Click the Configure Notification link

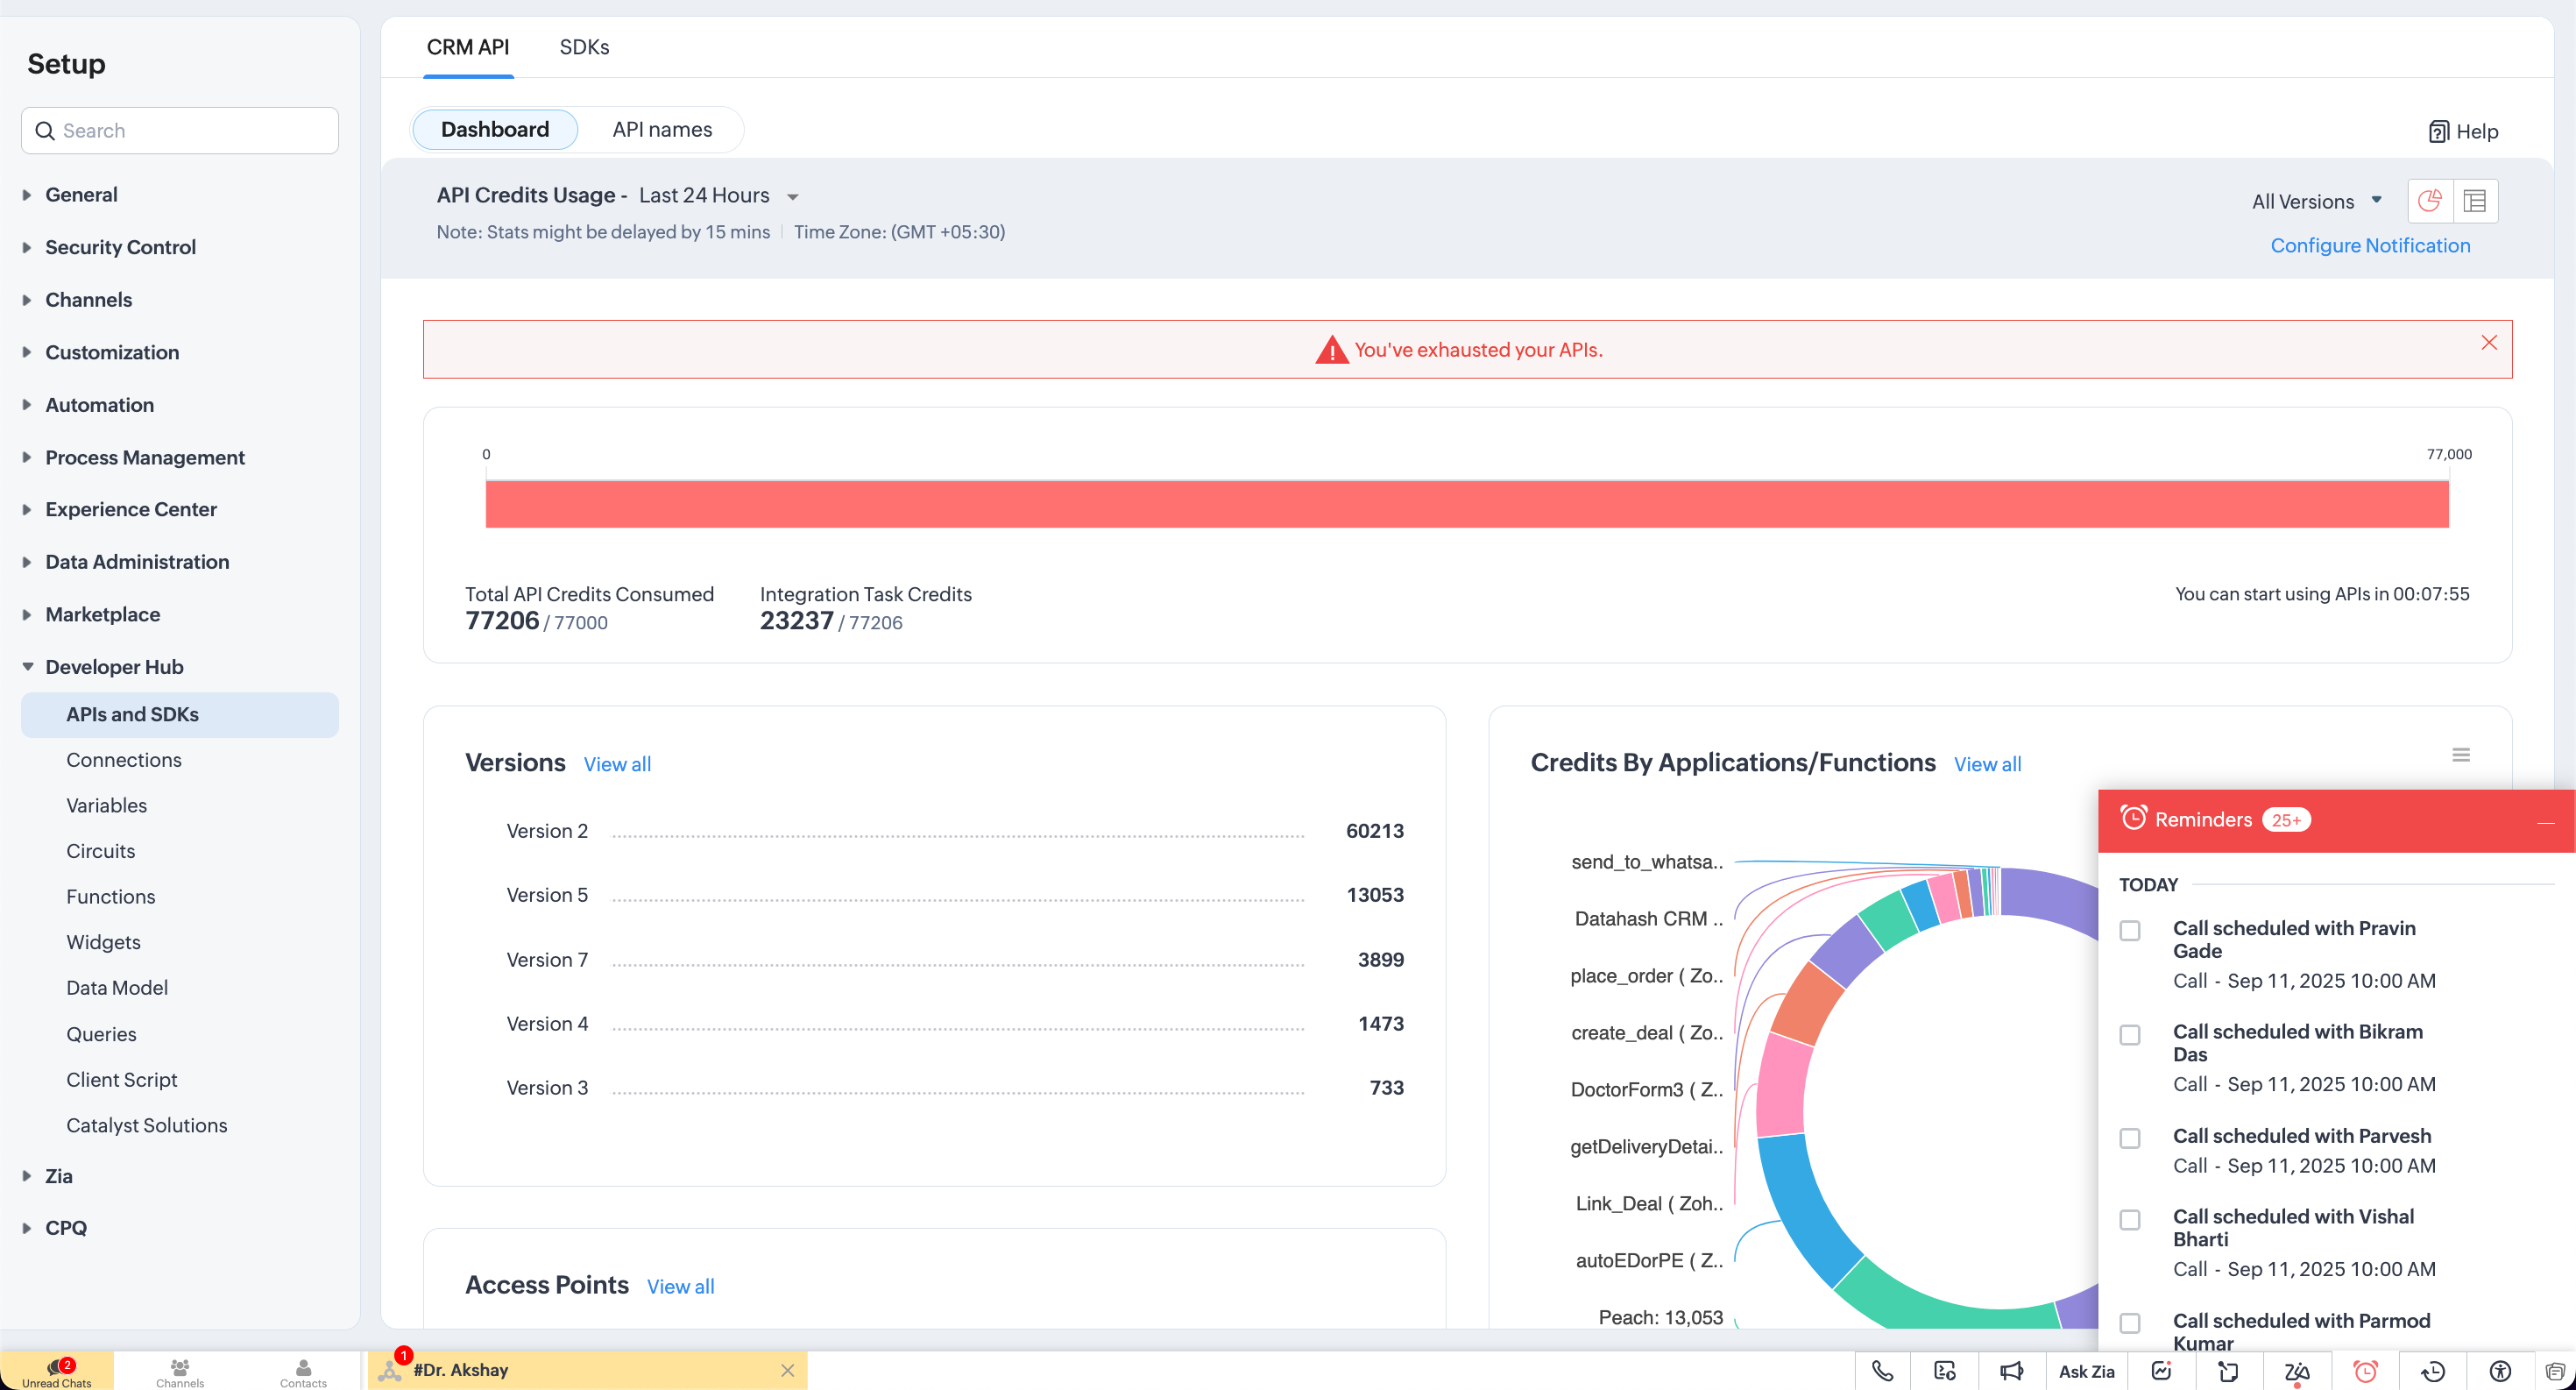2369,246
